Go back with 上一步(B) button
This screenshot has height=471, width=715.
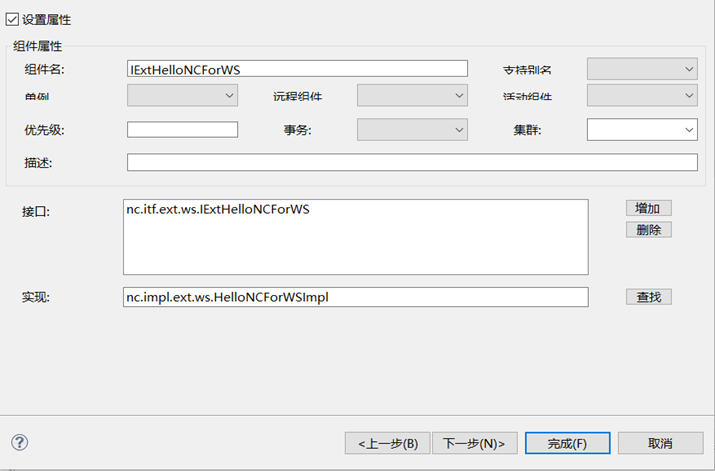(x=388, y=443)
